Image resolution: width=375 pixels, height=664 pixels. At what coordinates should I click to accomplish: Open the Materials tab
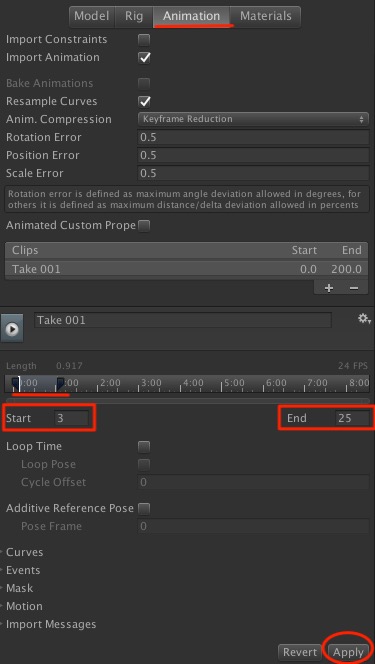(x=266, y=16)
